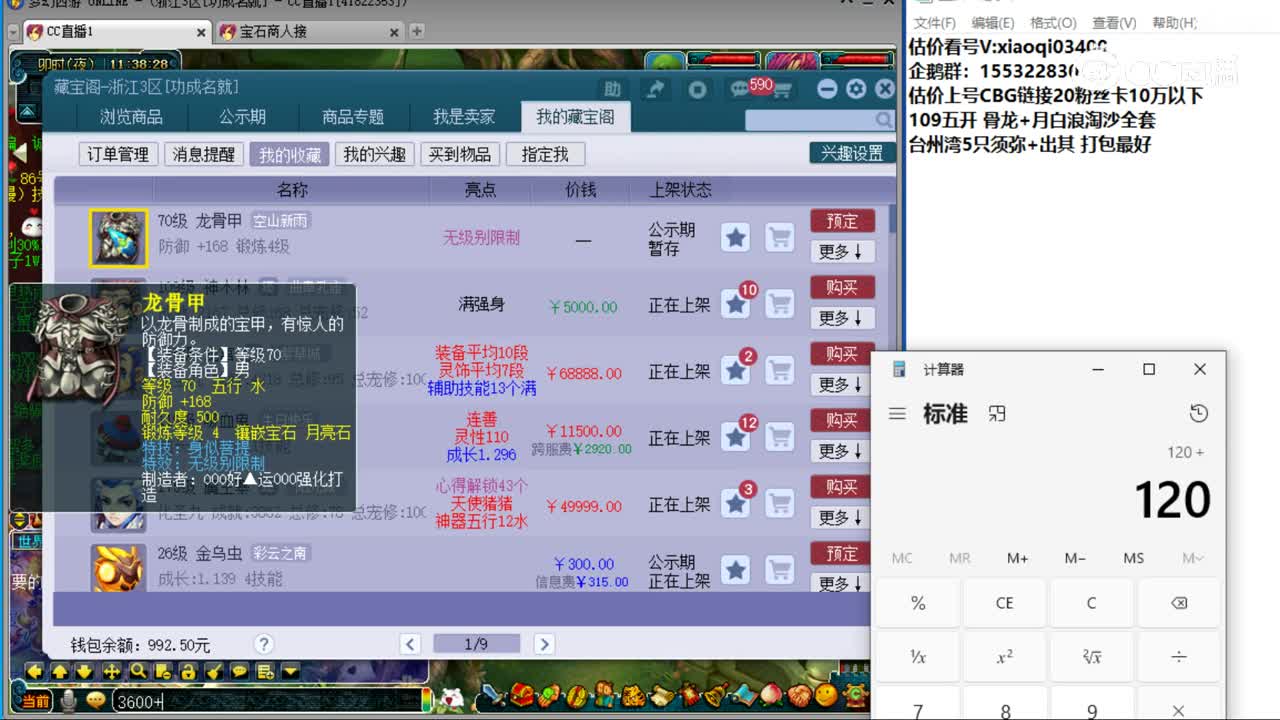Screen dimensions: 1280x720
Task: Open 更多 dropdown for the 70级 龙骨甲 listing
Action: click(x=841, y=253)
